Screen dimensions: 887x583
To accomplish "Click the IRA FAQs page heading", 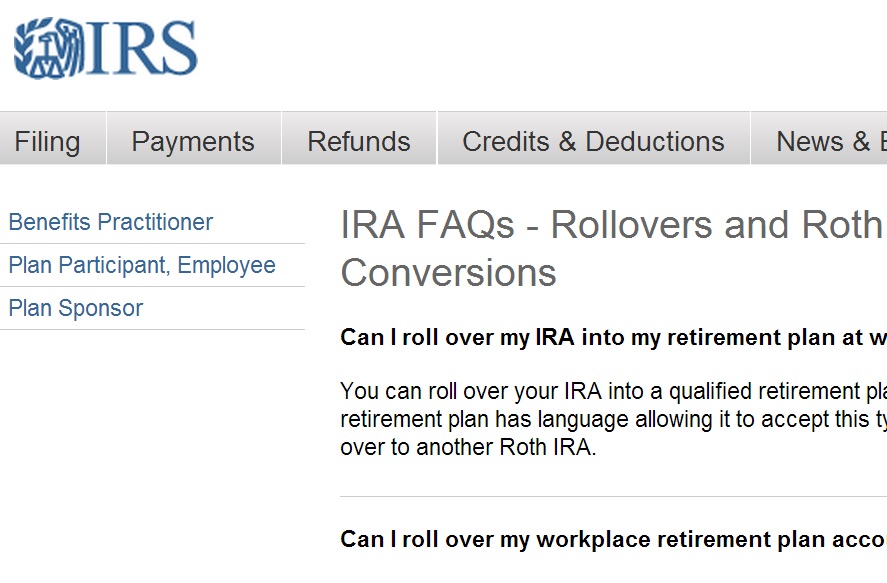I will click(x=613, y=248).
